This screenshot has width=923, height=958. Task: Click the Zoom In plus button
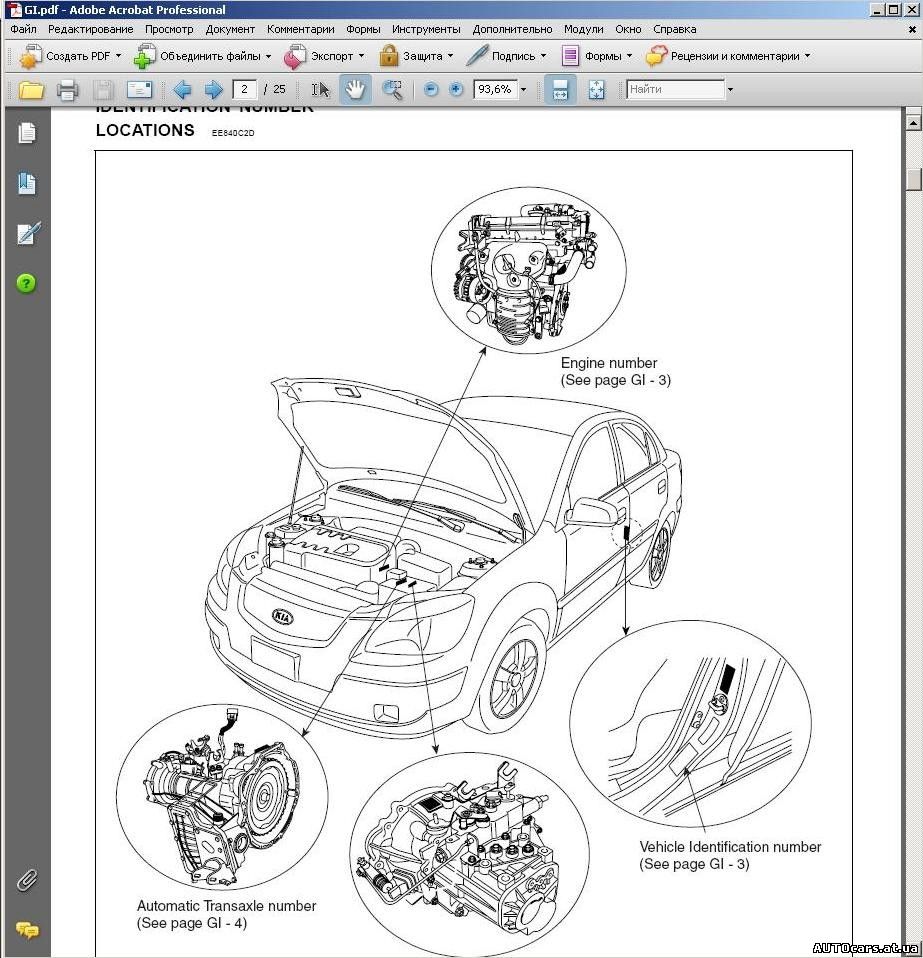tap(456, 90)
